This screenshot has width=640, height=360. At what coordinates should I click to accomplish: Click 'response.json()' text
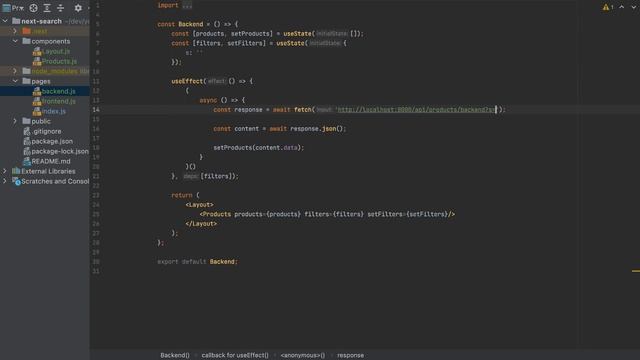[x=317, y=129]
